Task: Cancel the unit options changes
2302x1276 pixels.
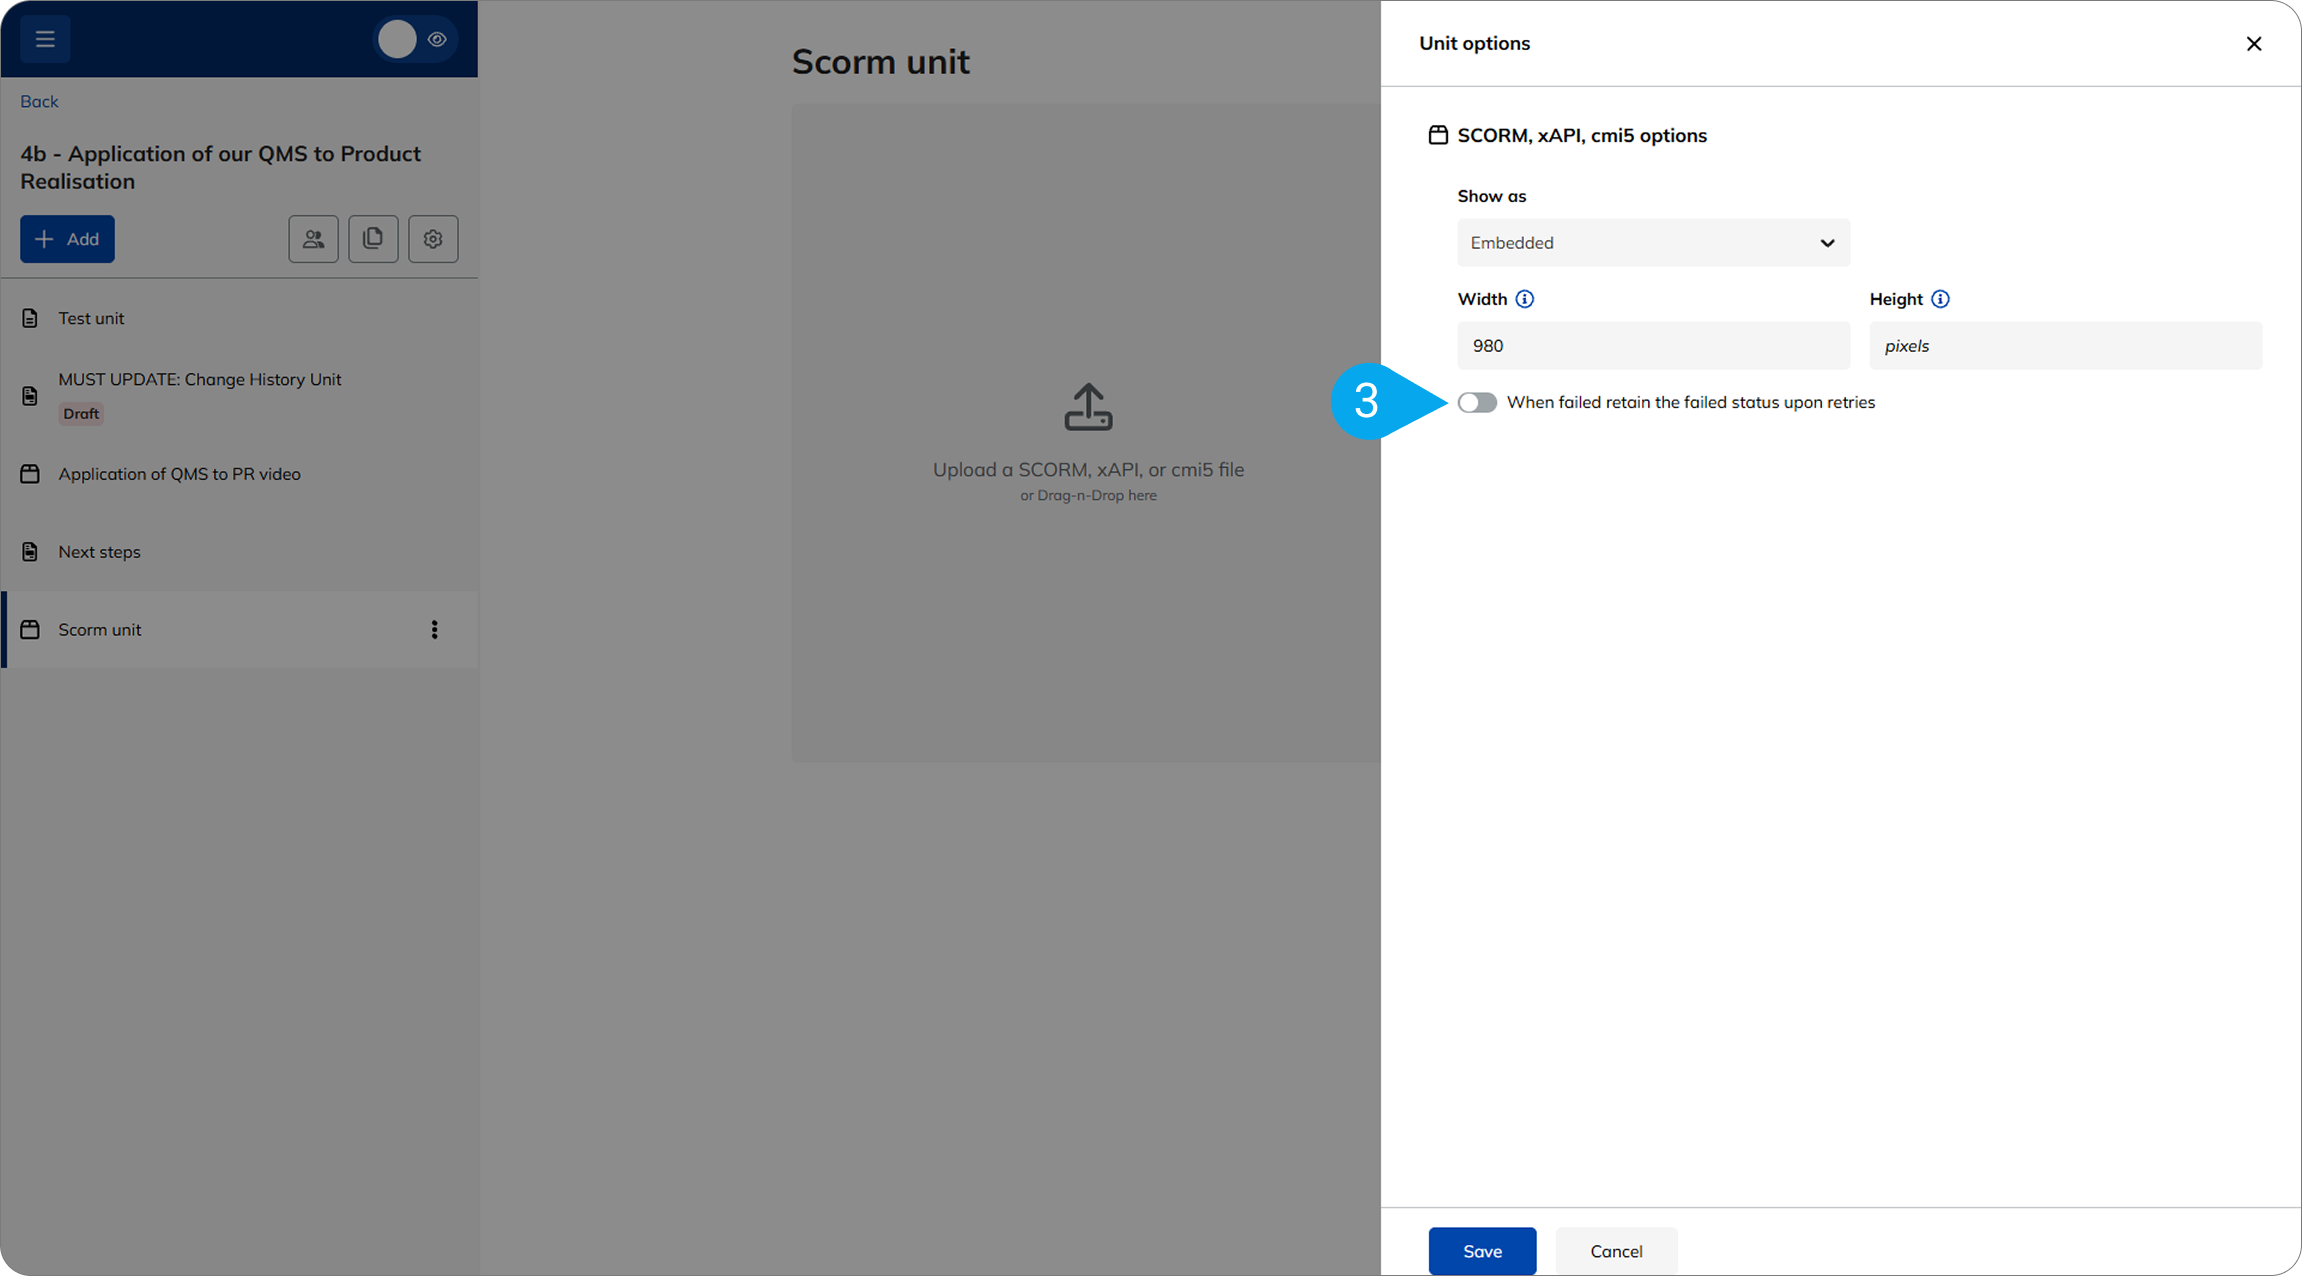Action: tap(1616, 1251)
